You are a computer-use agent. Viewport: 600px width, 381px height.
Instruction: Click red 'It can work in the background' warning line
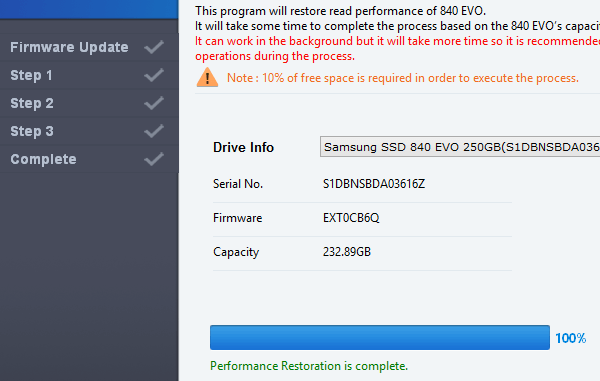click(398, 41)
